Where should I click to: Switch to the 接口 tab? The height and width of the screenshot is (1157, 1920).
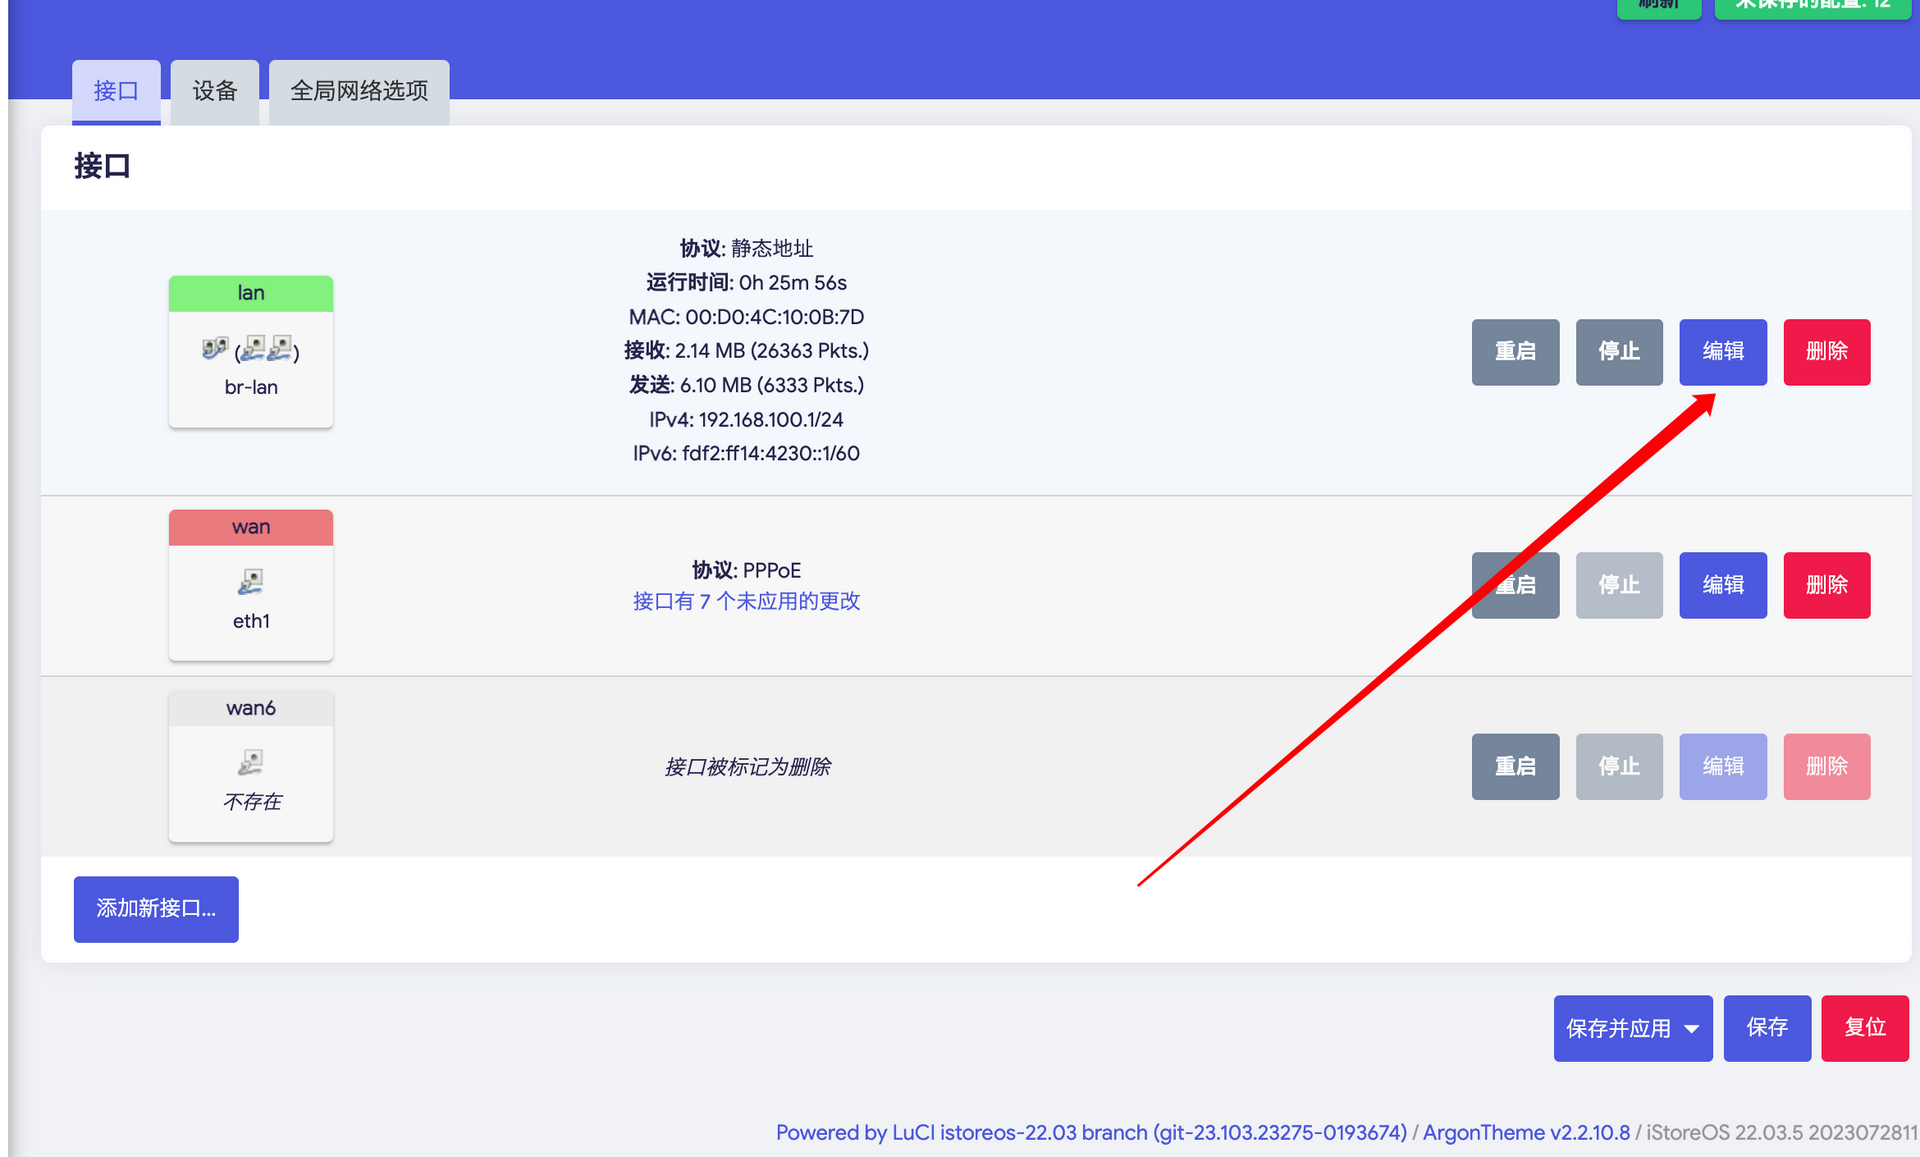116,91
